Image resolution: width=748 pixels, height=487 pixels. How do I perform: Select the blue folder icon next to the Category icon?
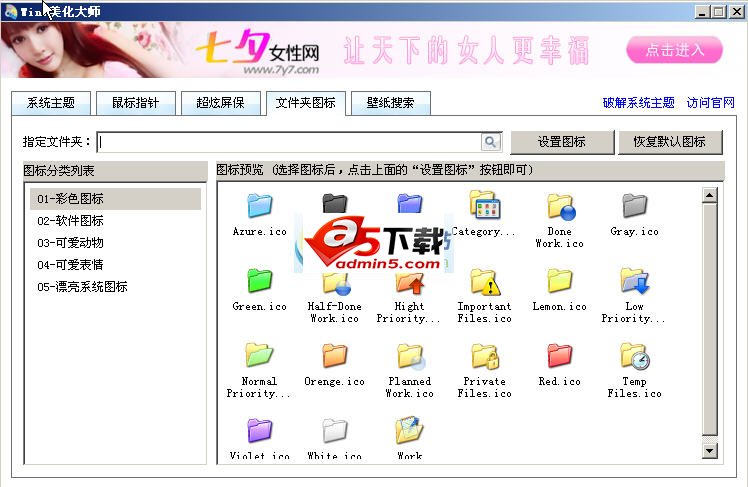click(x=410, y=203)
